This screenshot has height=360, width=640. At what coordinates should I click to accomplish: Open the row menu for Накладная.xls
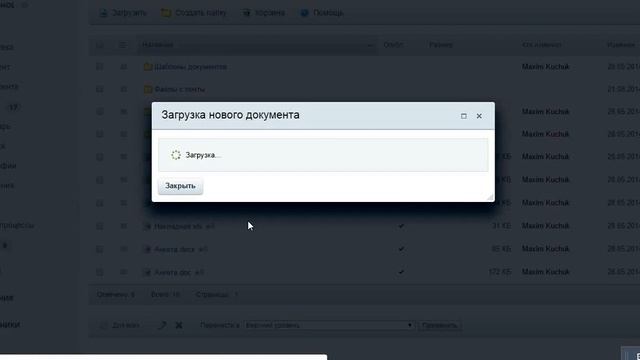[123, 226]
